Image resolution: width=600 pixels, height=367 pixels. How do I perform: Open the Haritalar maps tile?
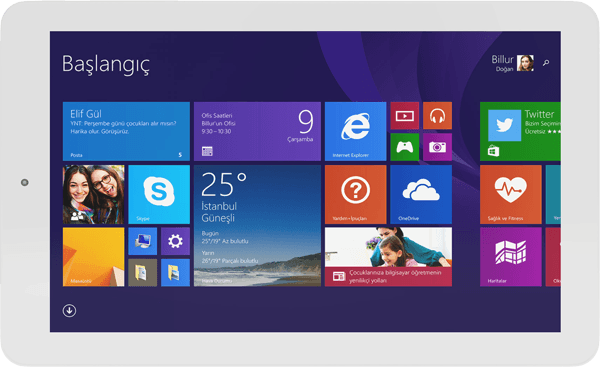[511, 257]
